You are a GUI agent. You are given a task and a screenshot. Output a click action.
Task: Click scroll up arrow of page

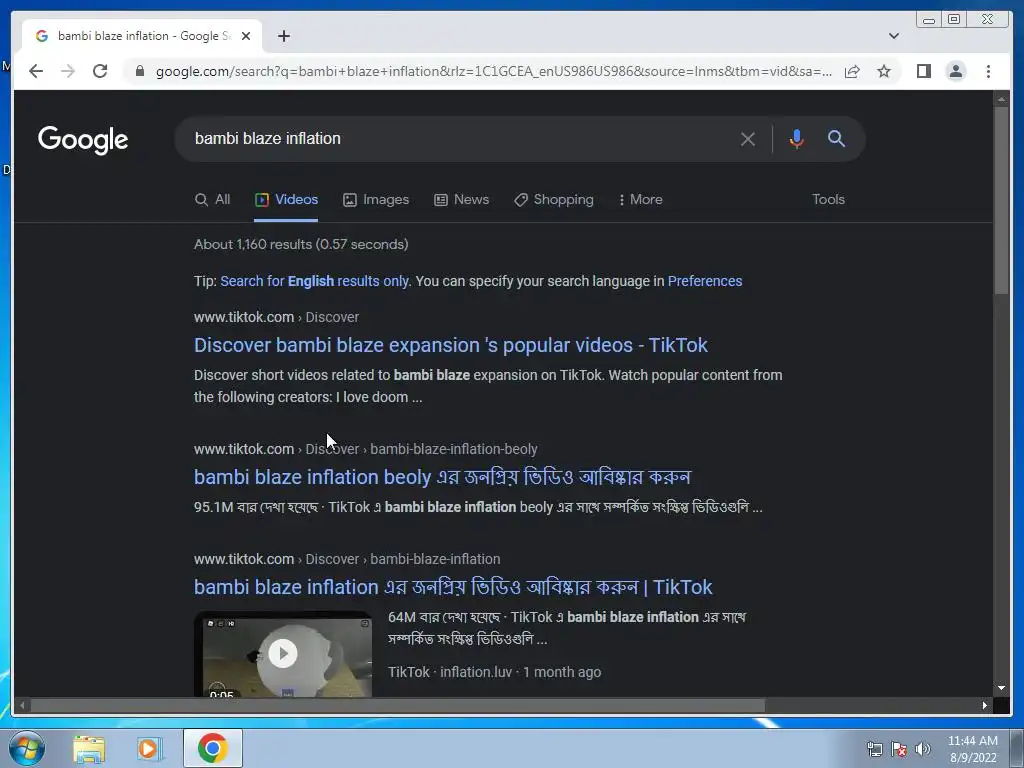click(1001, 99)
